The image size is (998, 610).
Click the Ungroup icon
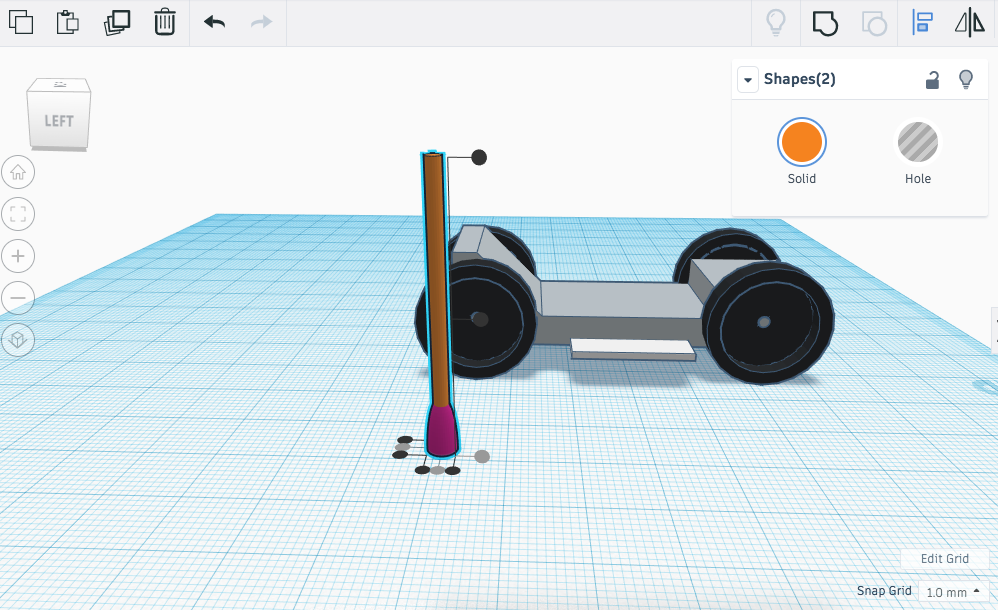pos(875,24)
